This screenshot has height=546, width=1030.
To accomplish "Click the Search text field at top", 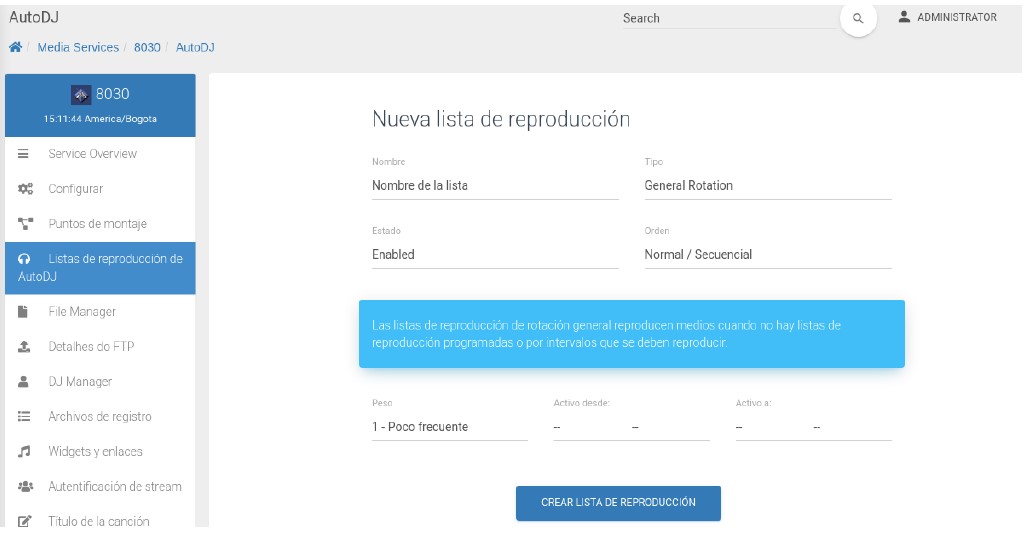I will pos(728,18).
